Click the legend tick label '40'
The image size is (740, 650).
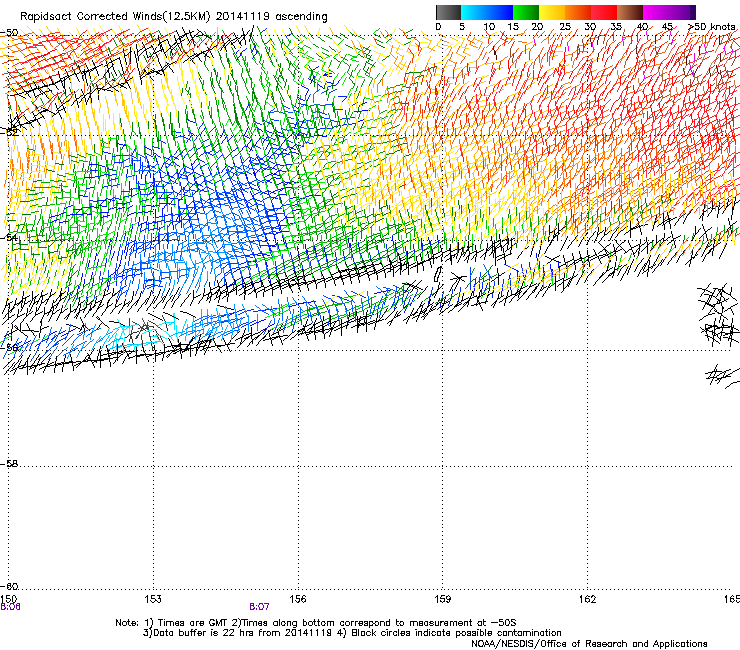(642, 27)
